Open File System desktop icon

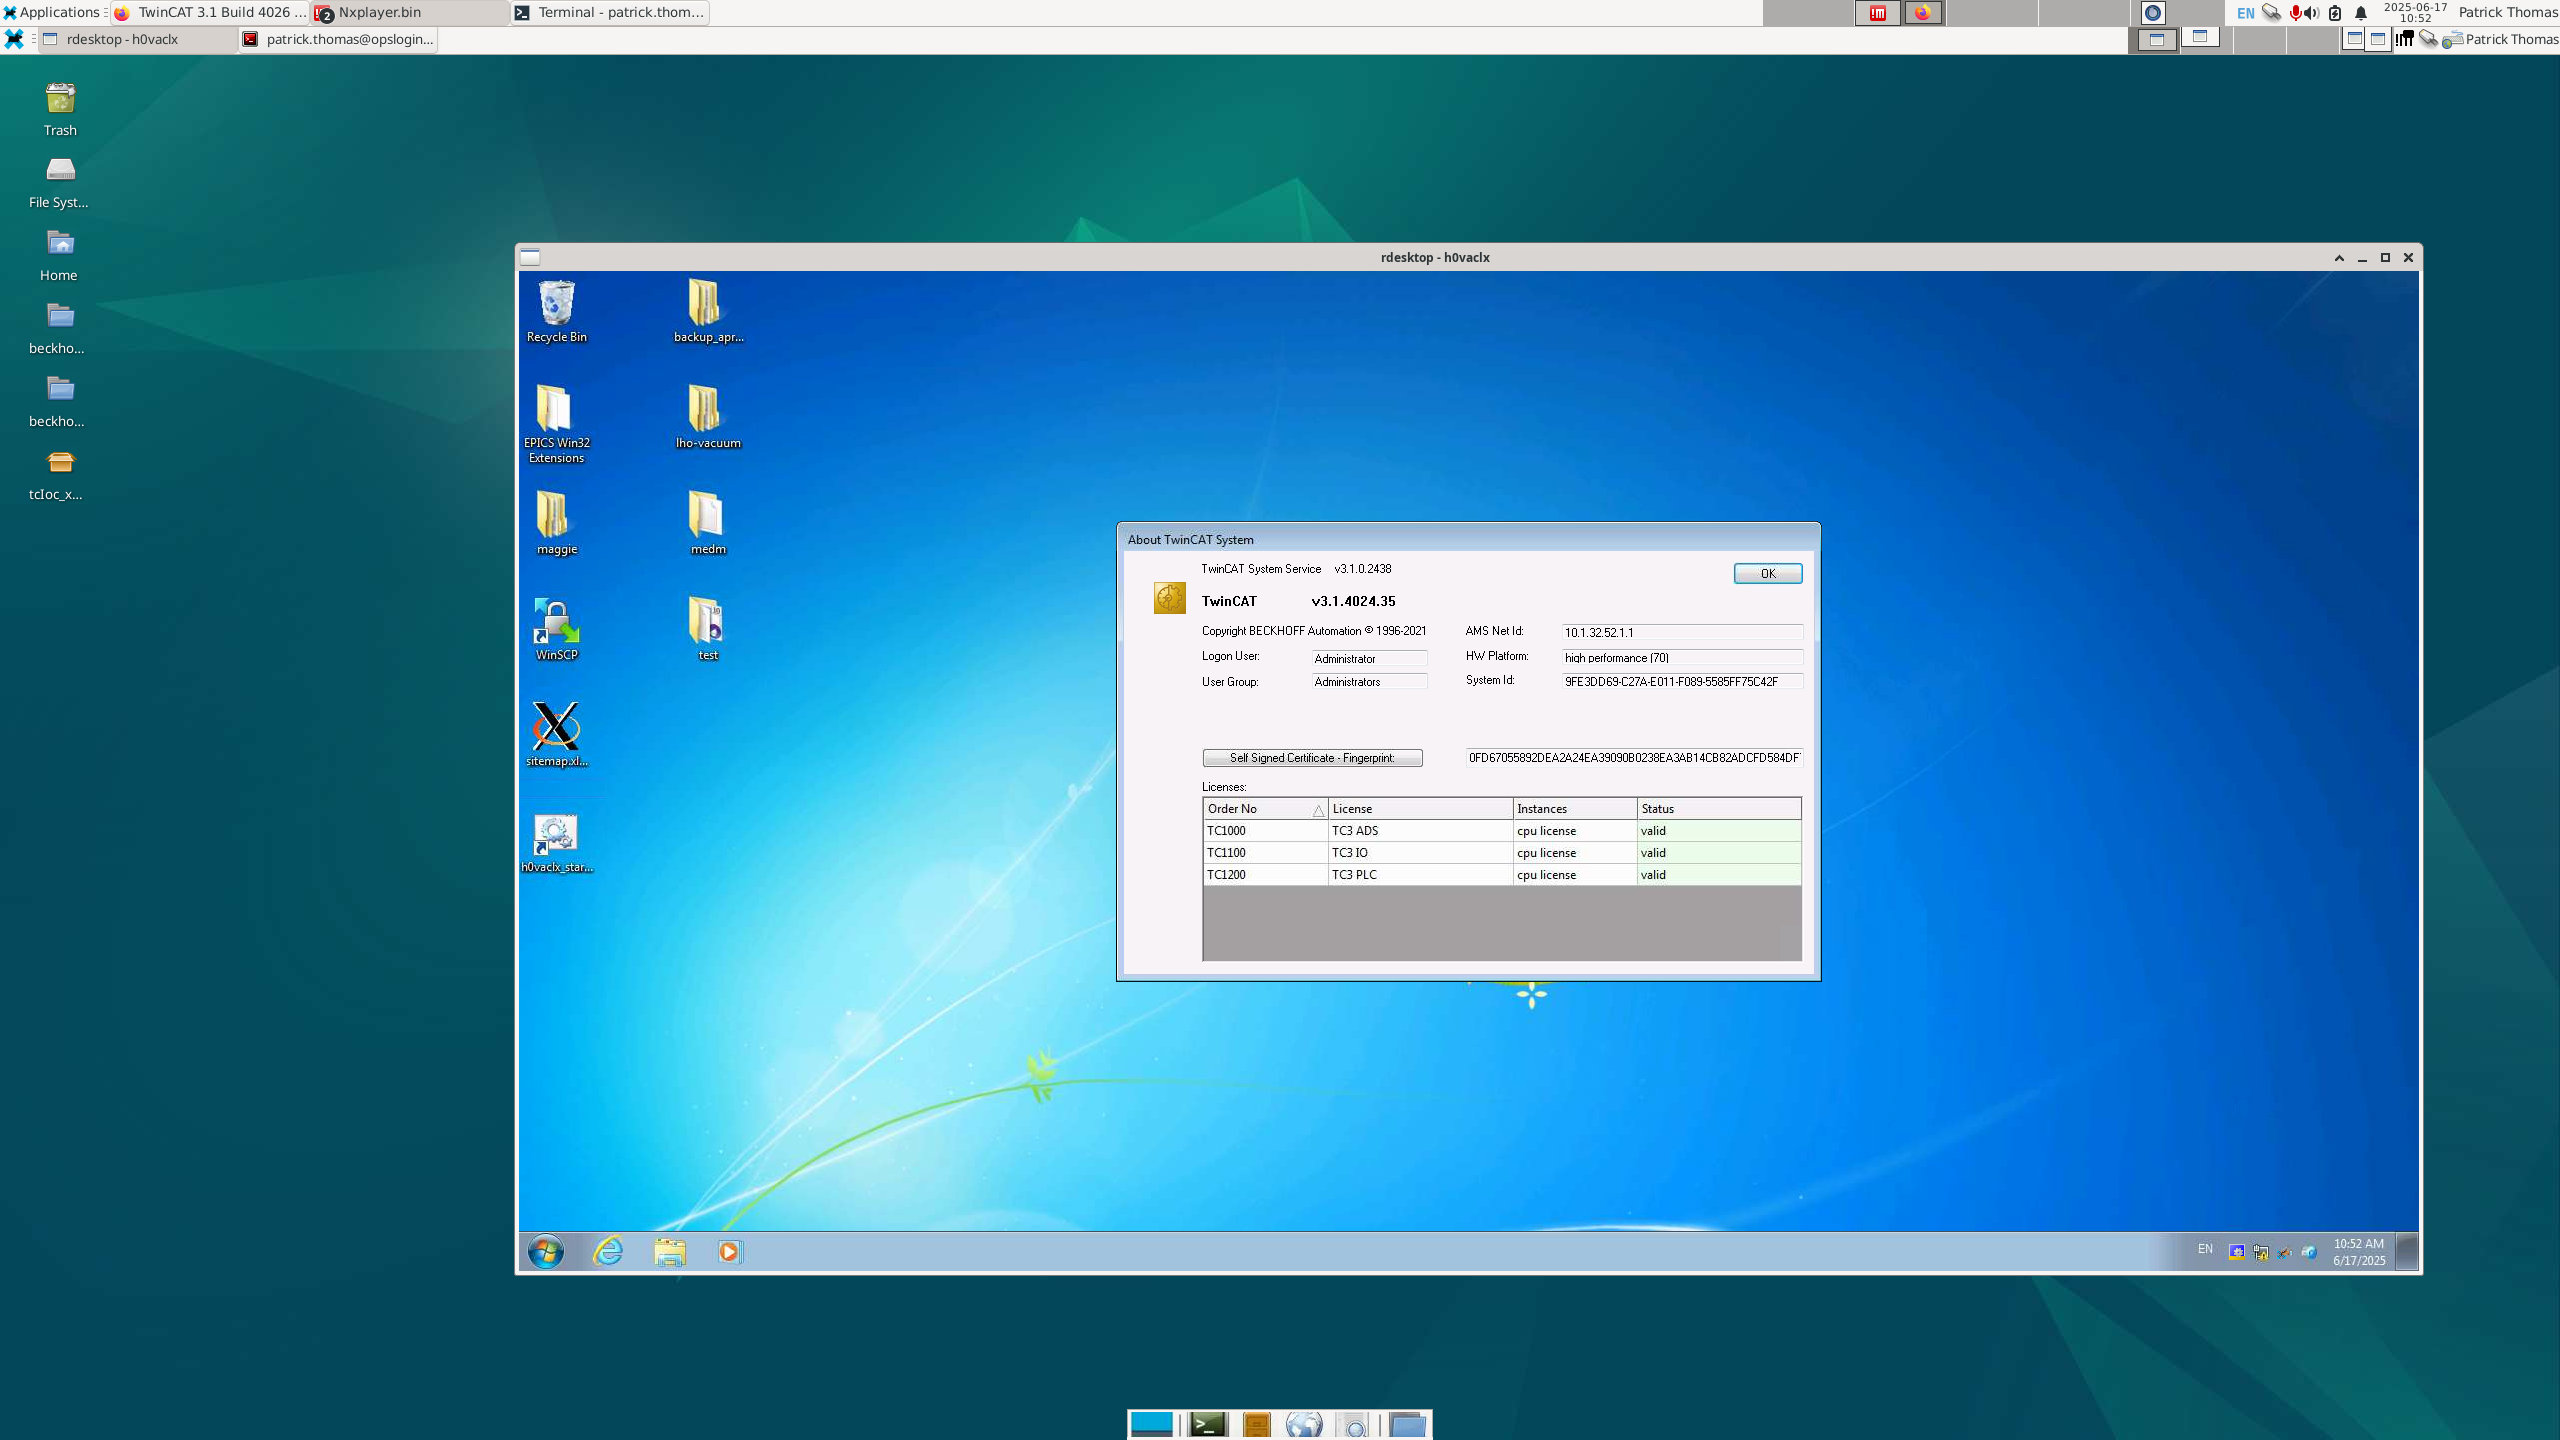[58, 182]
